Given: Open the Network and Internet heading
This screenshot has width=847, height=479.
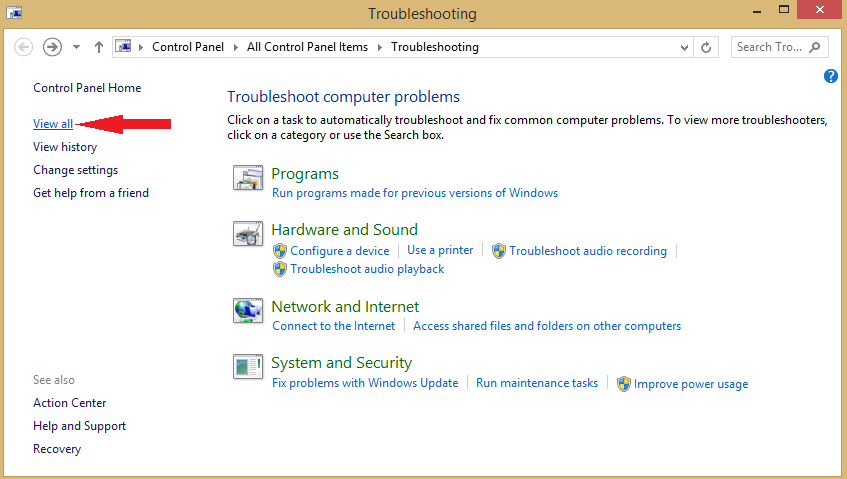Looking at the screenshot, I should tap(345, 307).
